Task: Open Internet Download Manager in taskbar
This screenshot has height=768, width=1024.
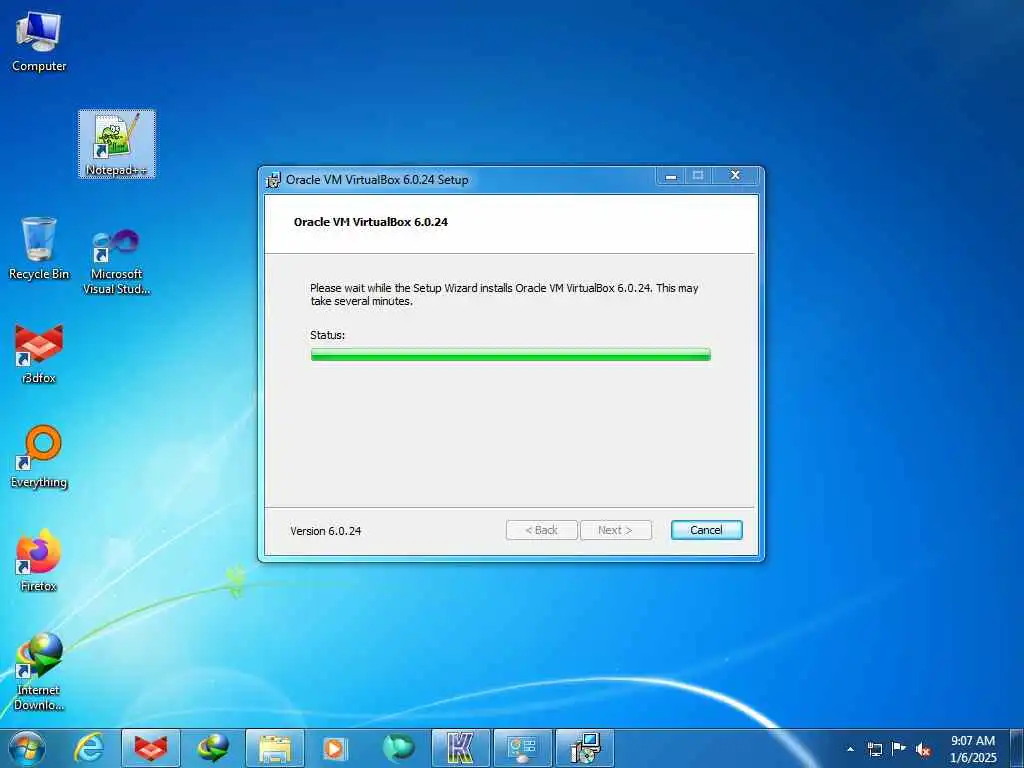Action: click(213, 748)
